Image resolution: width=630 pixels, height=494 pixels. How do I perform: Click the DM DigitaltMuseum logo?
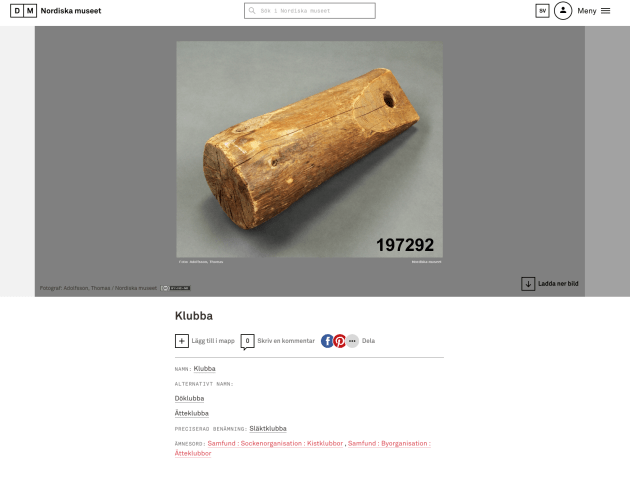tap(23, 11)
